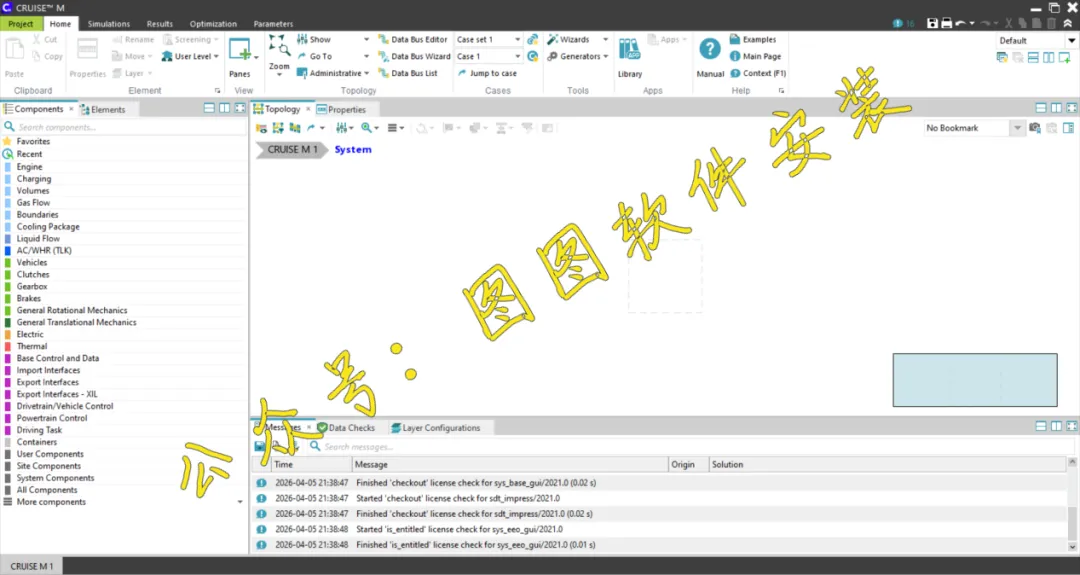Expand the Wizards dropdown
Screen dimensions: 1080x575
(x=605, y=39)
